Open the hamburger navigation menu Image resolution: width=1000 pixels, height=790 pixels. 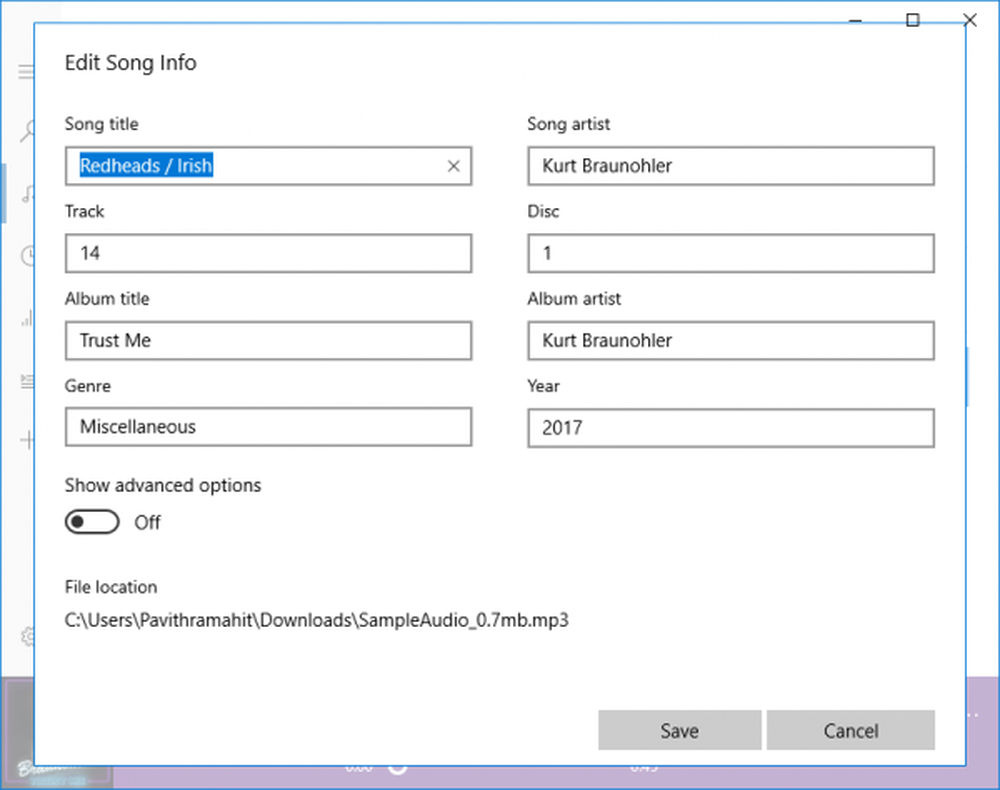26,71
